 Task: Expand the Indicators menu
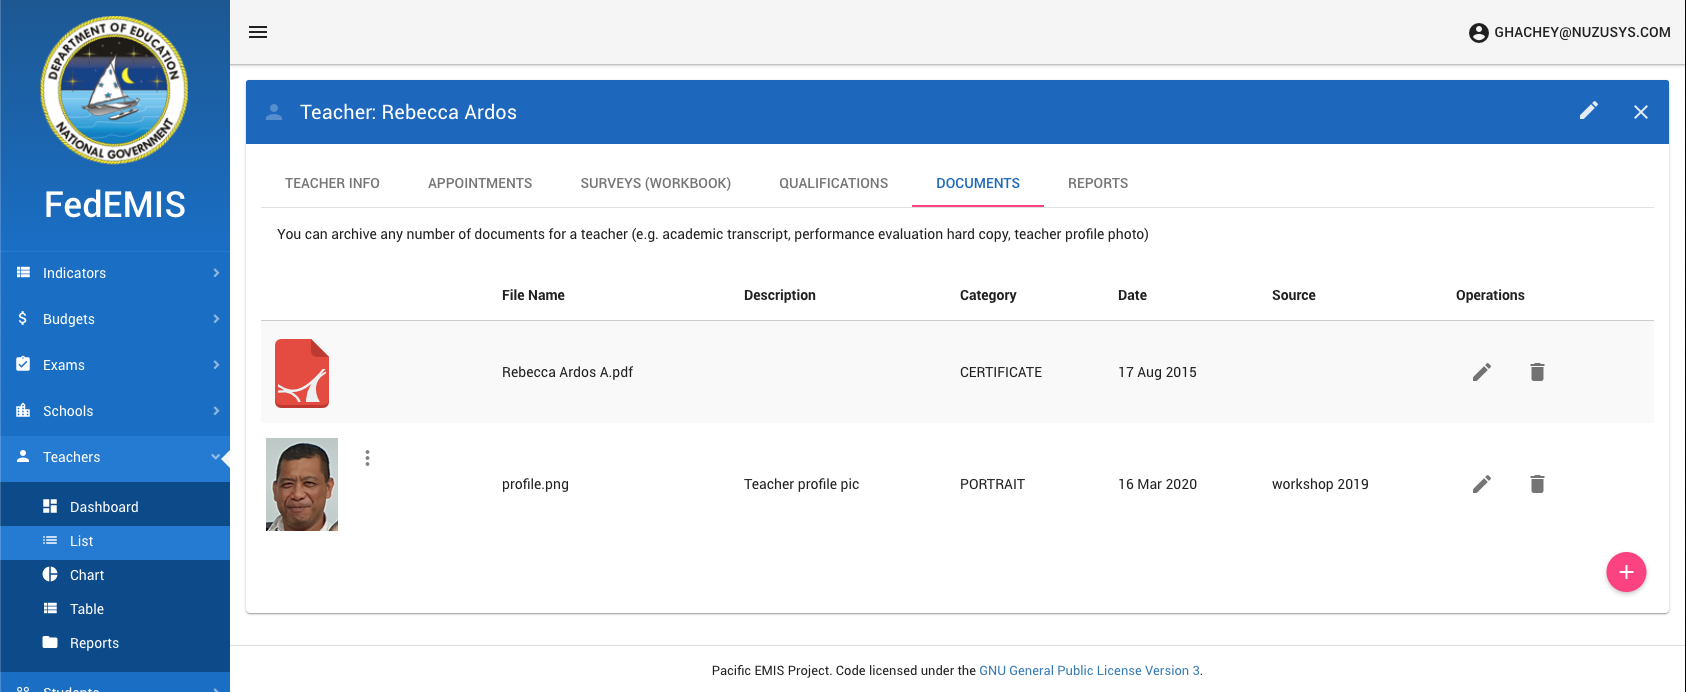click(115, 273)
